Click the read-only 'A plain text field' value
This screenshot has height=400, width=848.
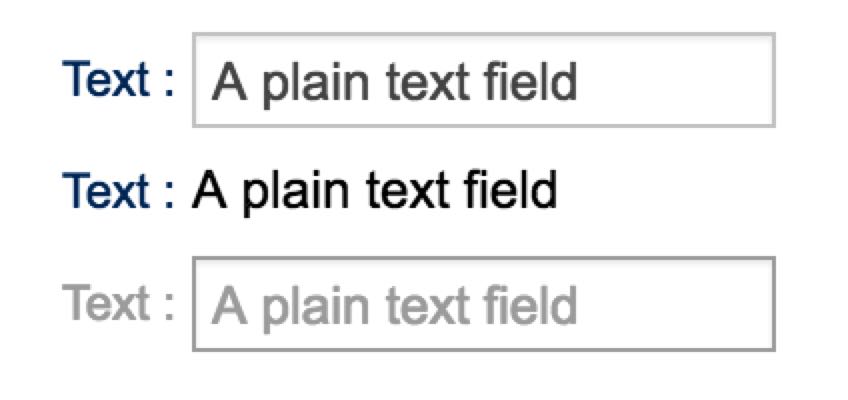374,190
